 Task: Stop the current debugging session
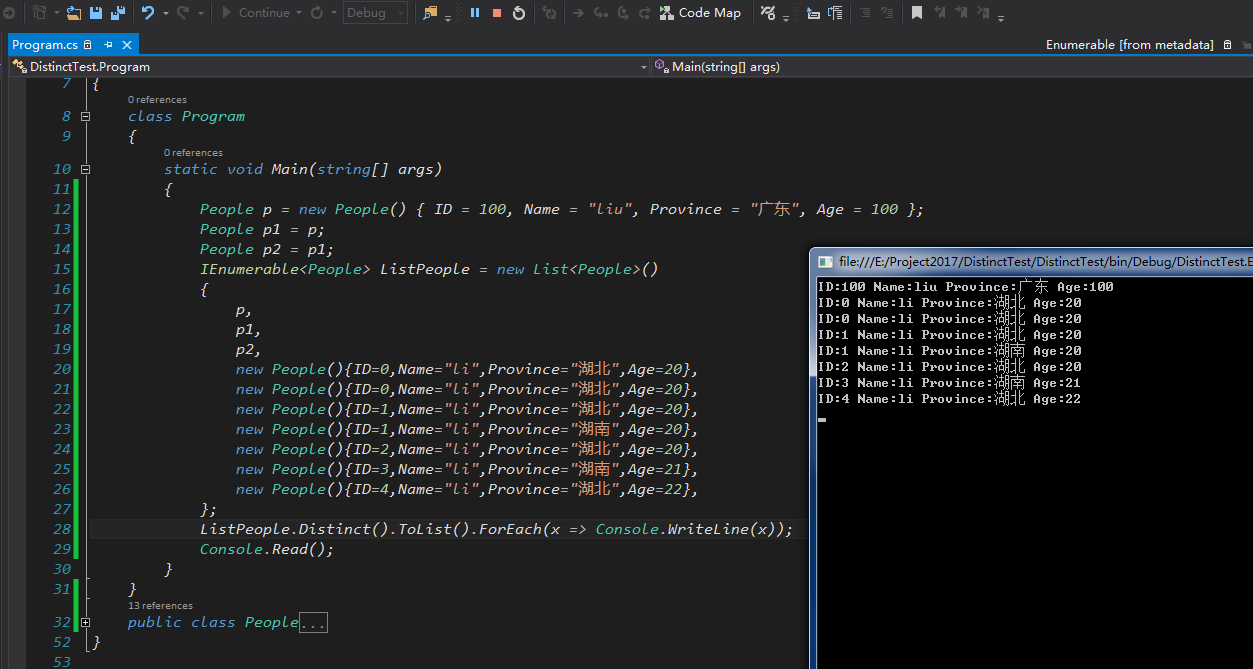point(497,13)
